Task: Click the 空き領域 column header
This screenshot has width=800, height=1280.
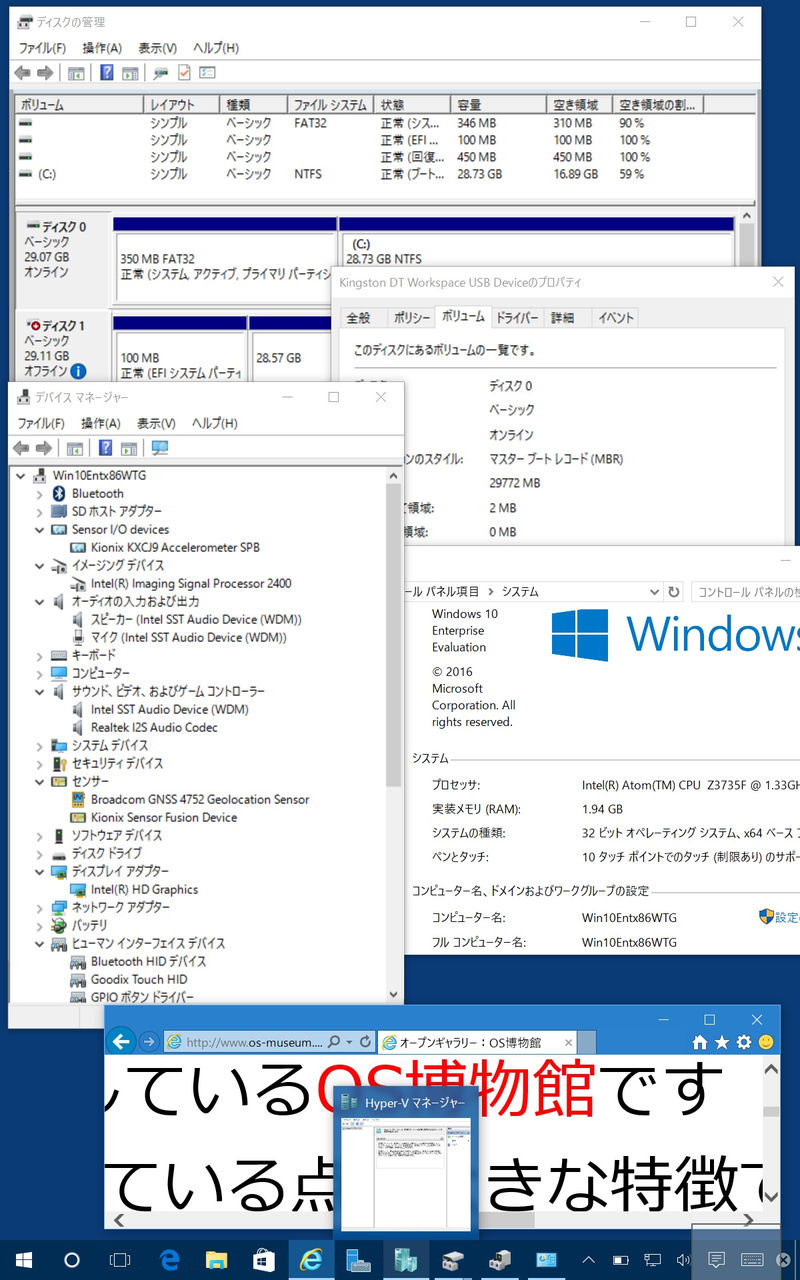Action: 579,105
